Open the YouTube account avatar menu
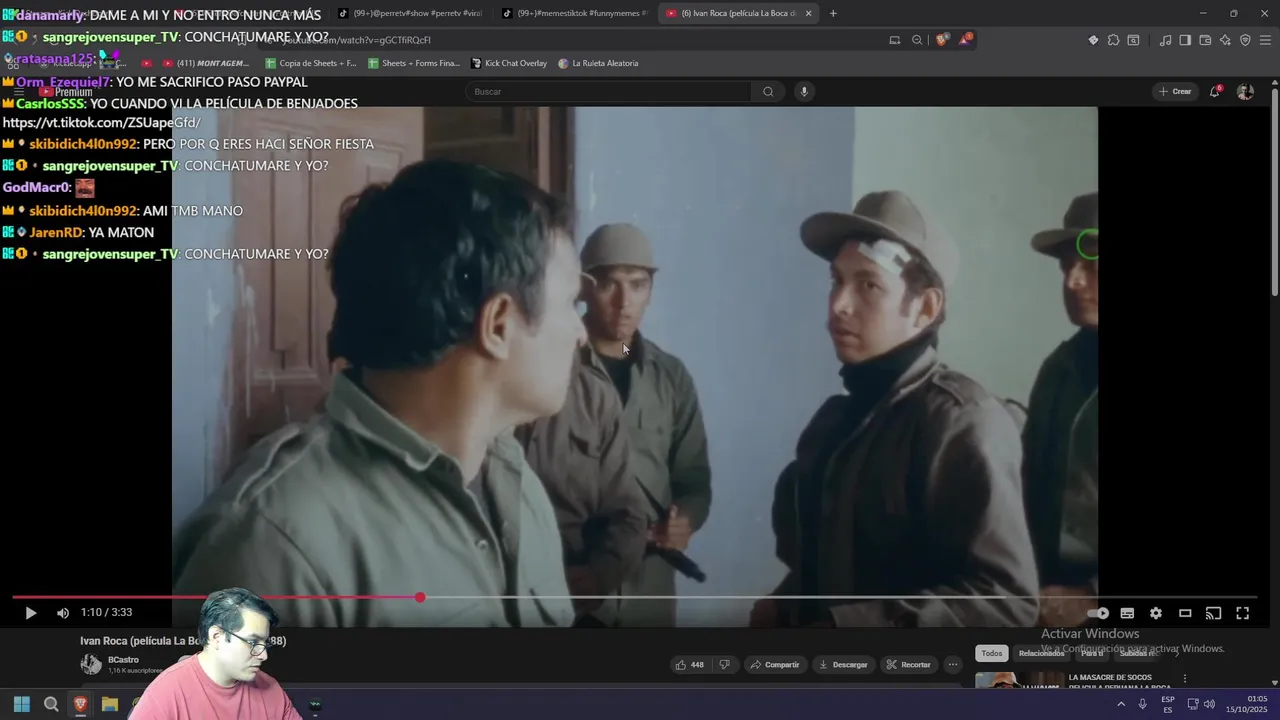1280x720 pixels. (1245, 92)
